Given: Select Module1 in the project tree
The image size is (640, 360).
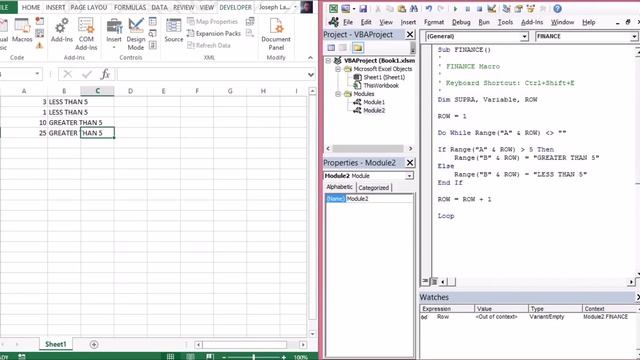Looking at the screenshot, I should tap(374, 102).
